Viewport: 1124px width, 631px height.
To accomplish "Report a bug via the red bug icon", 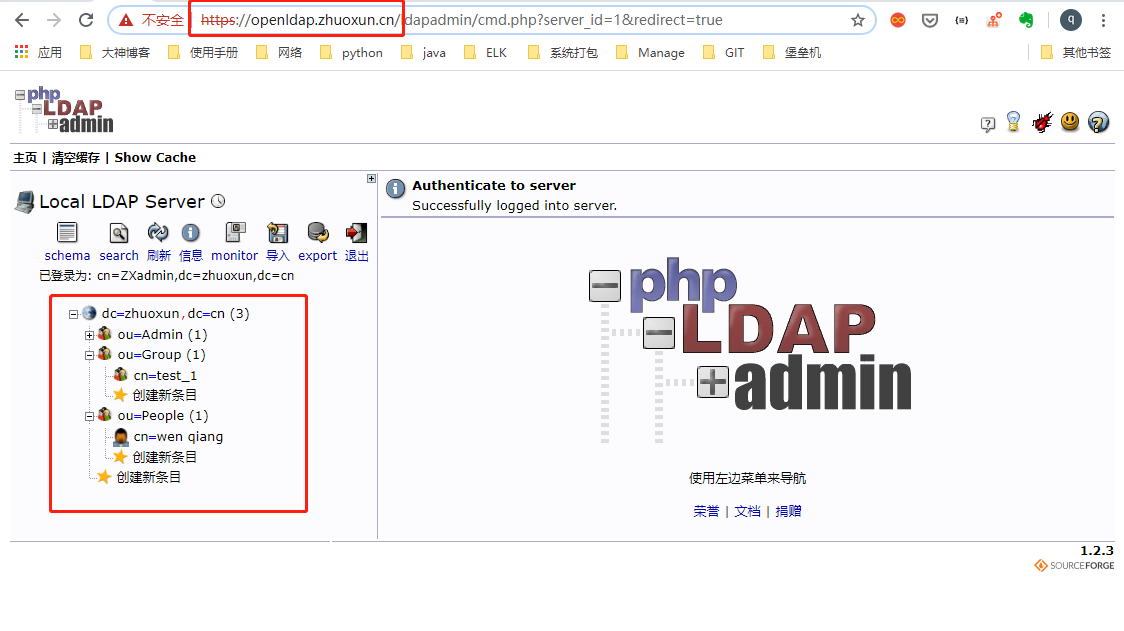I will coord(1042,121).
